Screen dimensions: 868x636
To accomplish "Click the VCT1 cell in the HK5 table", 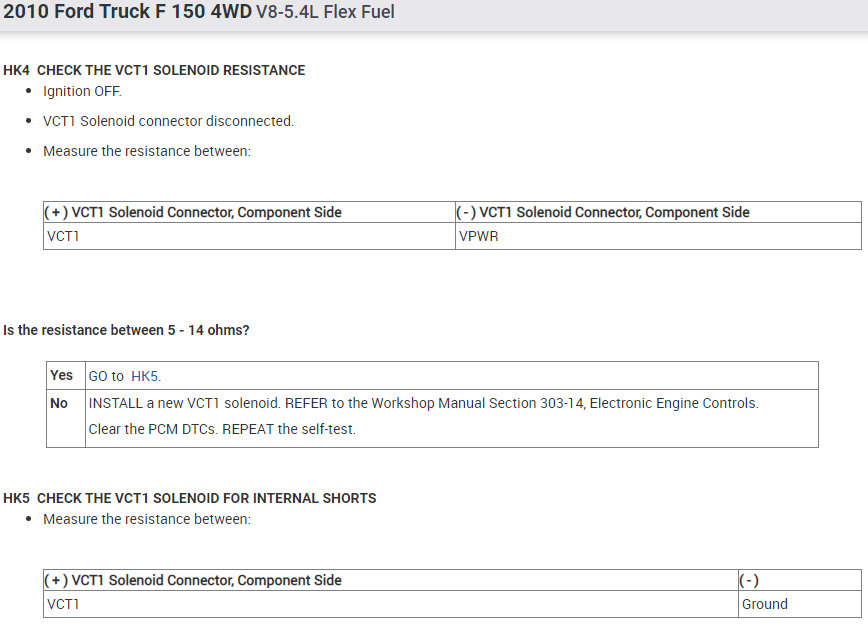I will pos(63,604).
